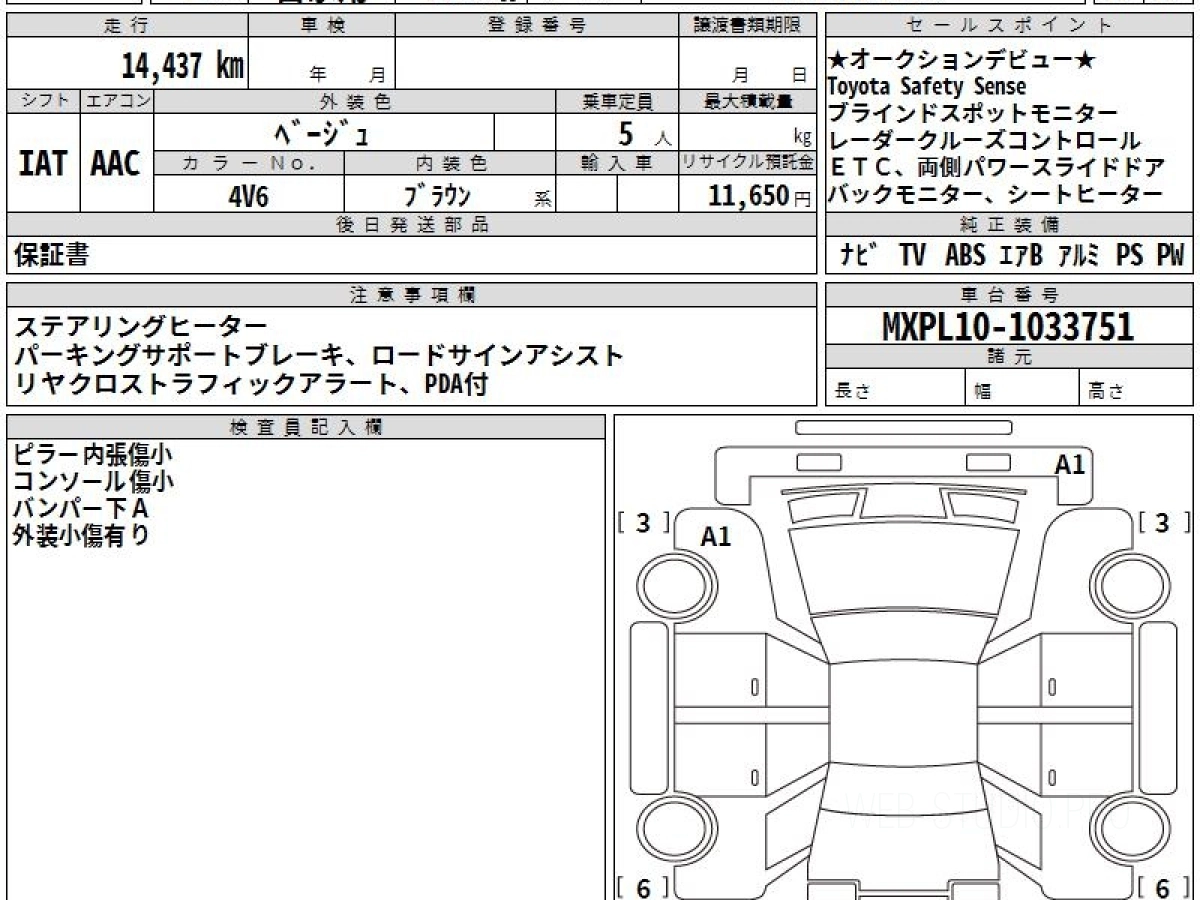Click the TV equipment label
This screenshot has width=1200, height=900.
[912, 255]
